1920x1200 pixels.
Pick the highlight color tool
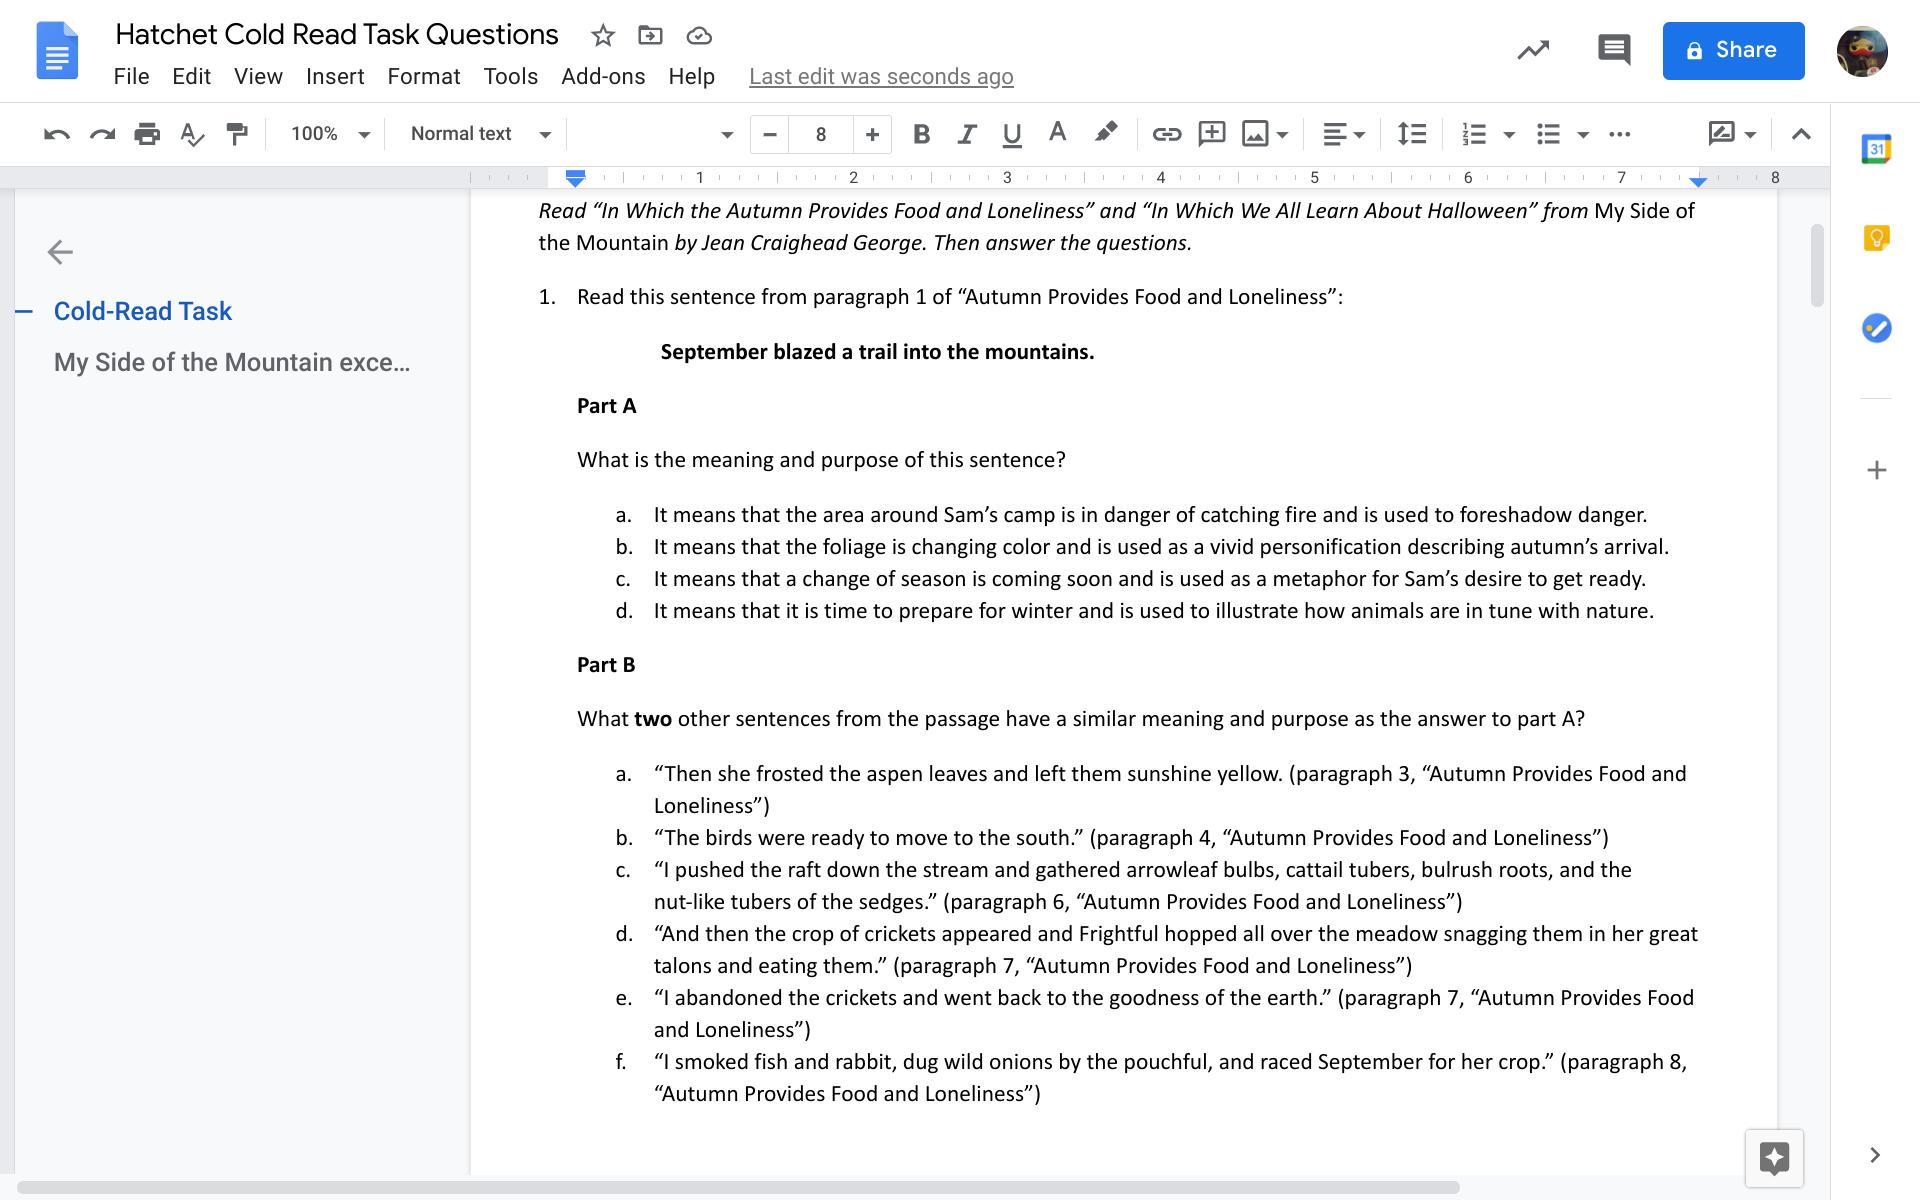pyautogui.click(x=1105, y=134)
